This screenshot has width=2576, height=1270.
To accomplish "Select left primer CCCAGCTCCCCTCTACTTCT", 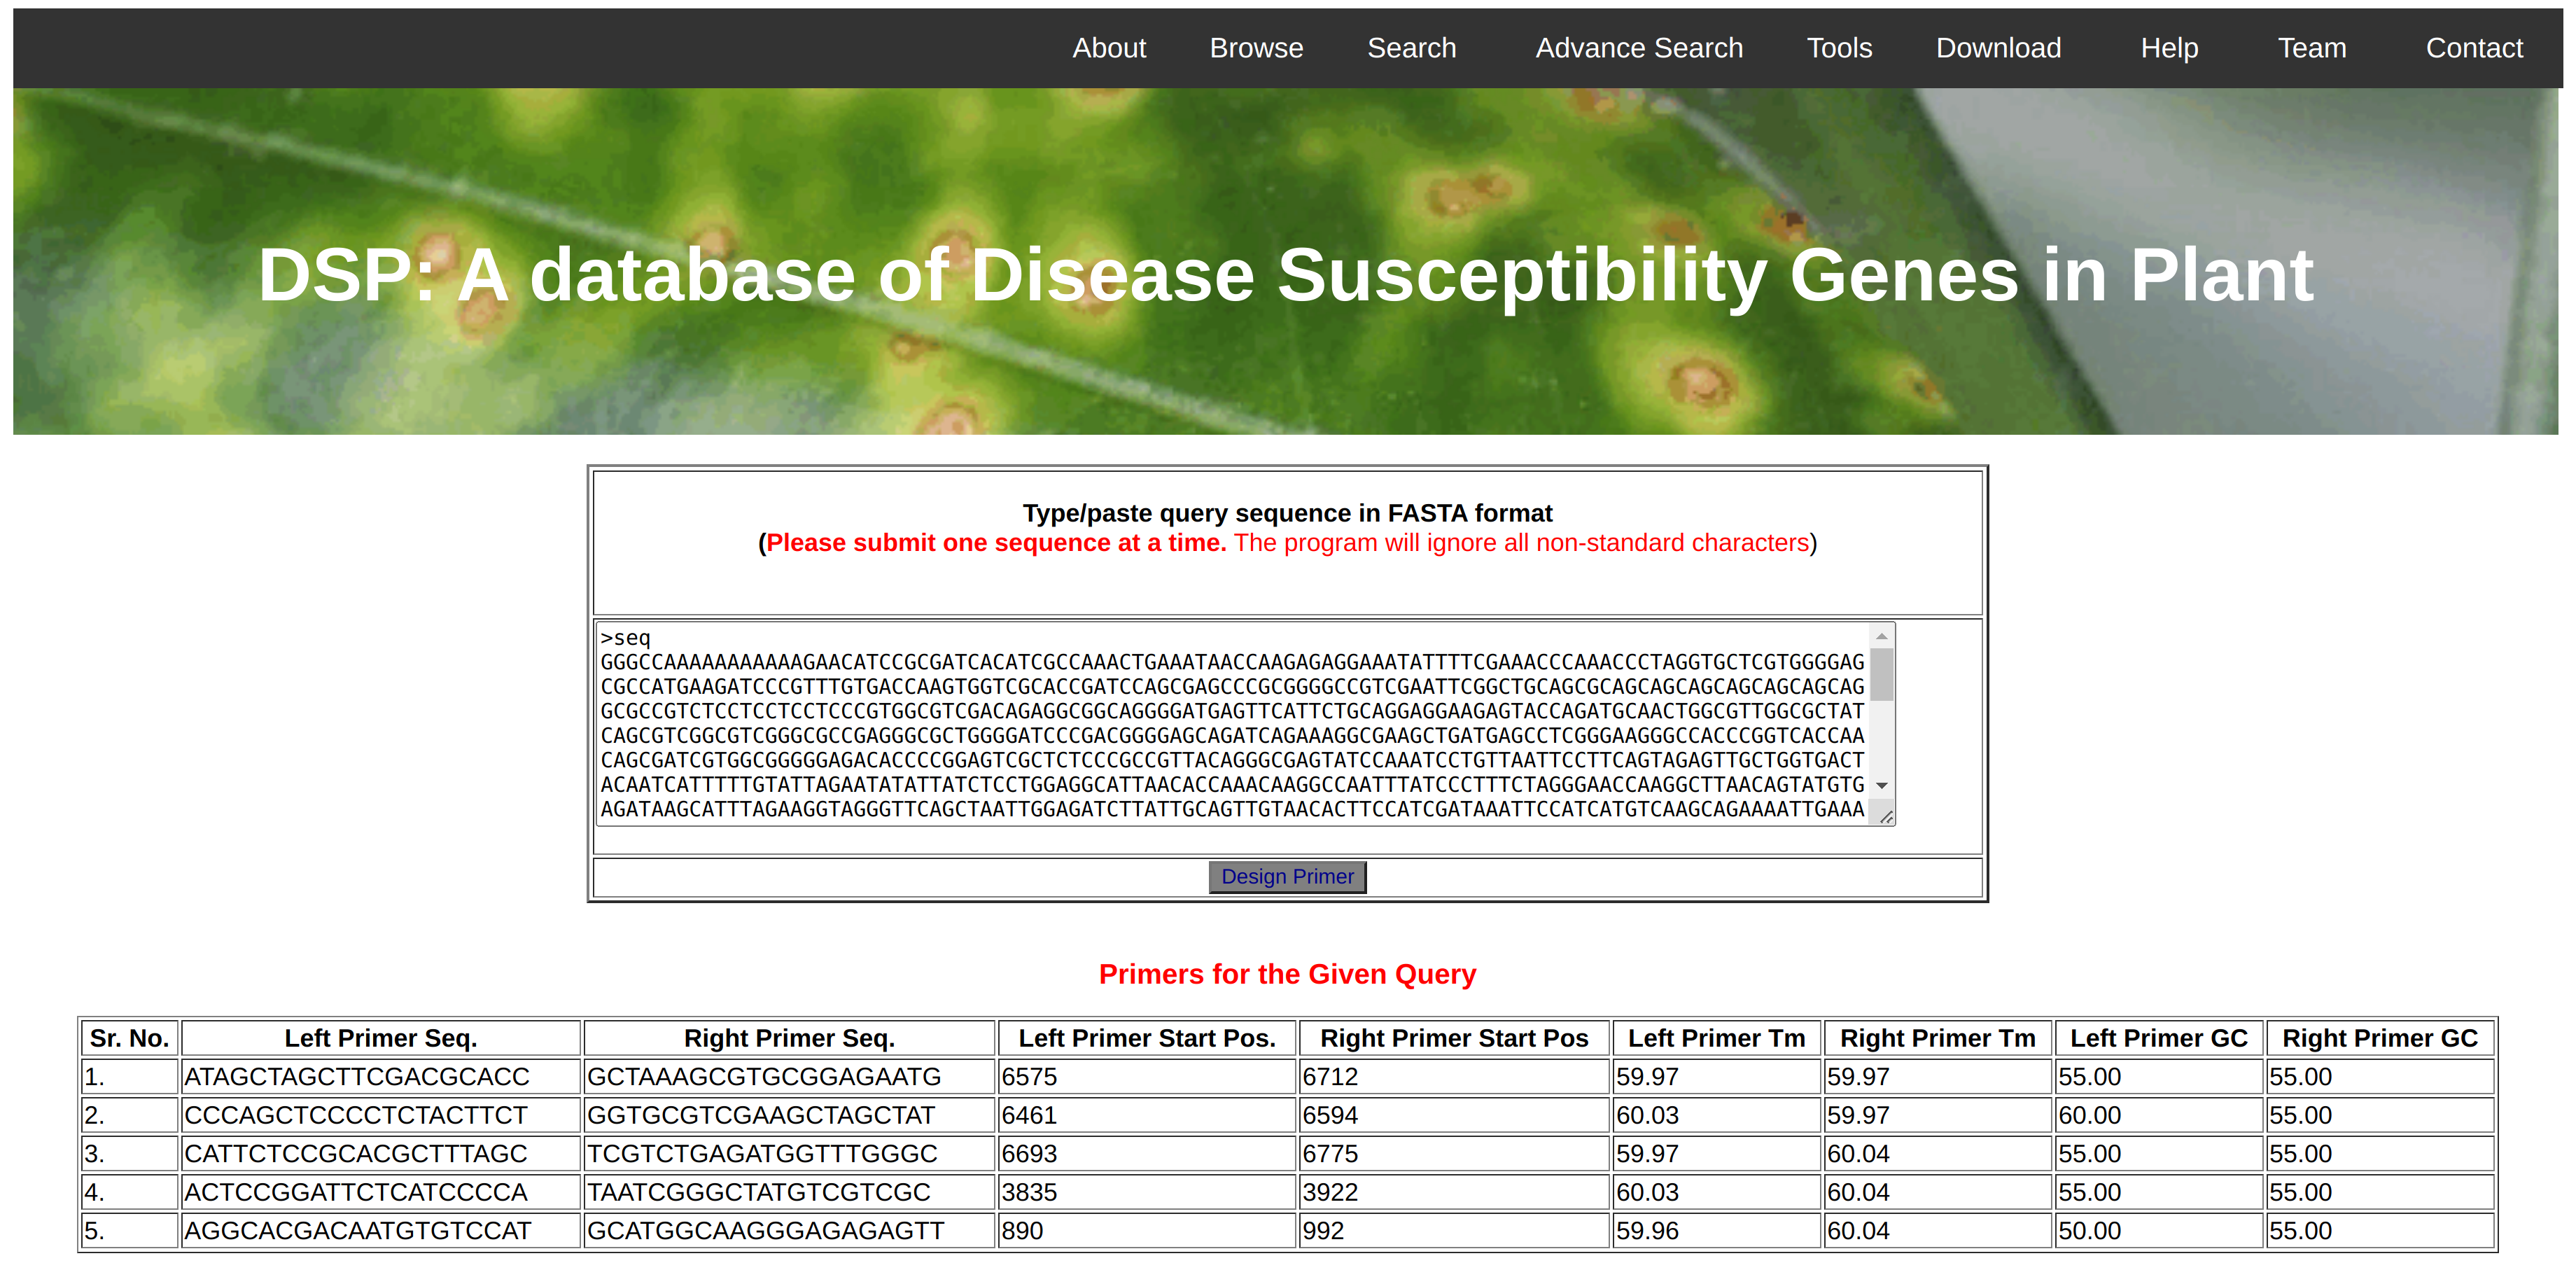I will (x=355, y=1115).
